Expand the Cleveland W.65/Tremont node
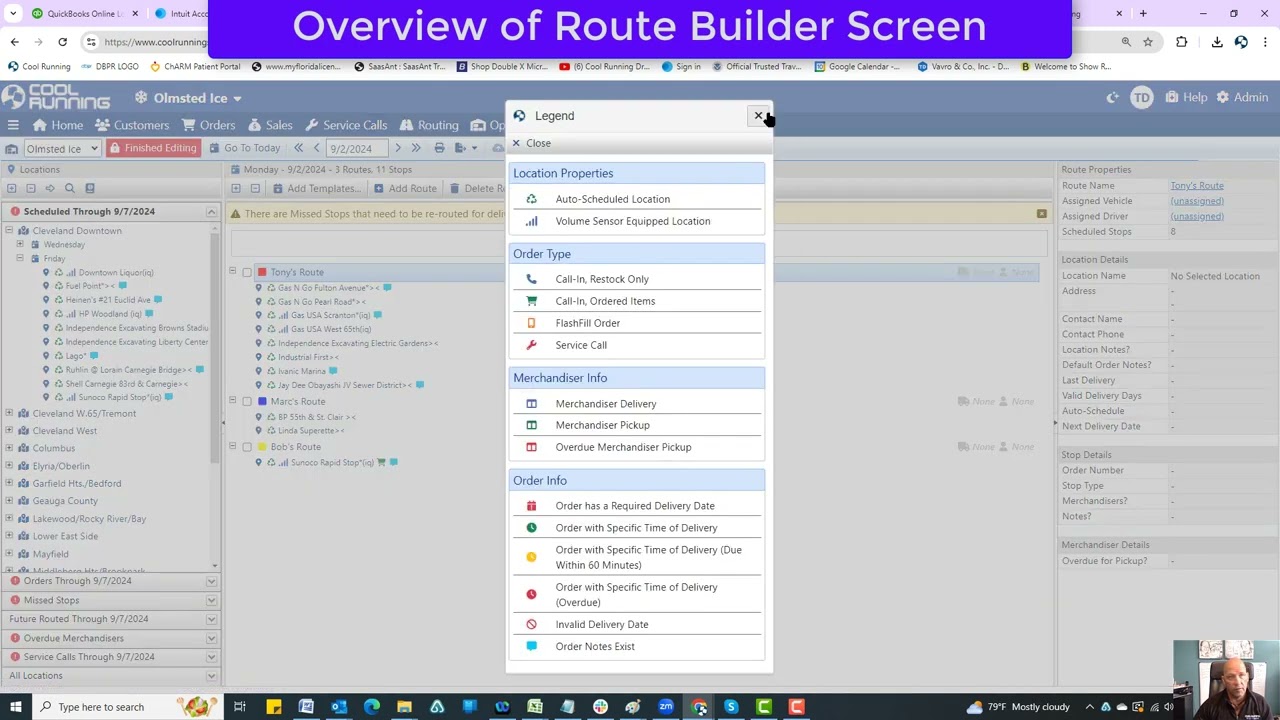 [x=9, y=413]
